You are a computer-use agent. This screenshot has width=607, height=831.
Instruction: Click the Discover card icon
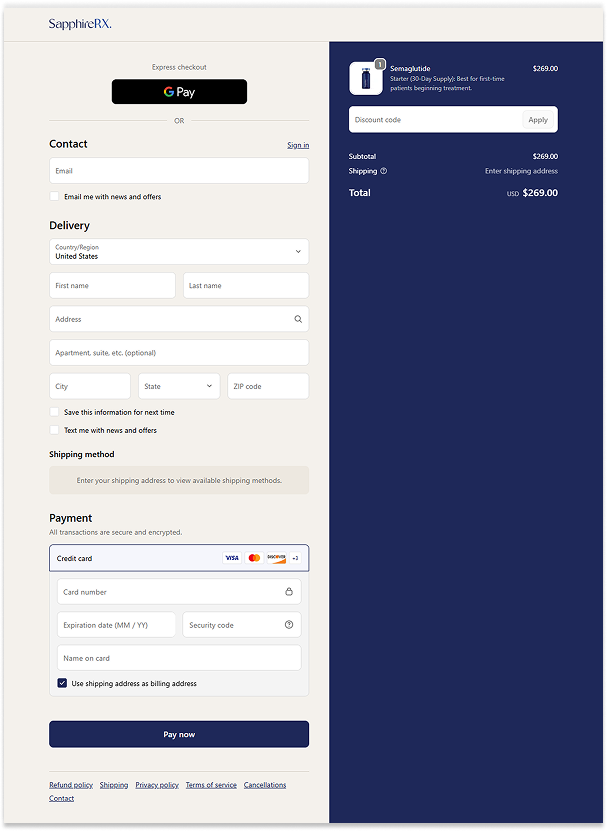[x=276, y=558]
